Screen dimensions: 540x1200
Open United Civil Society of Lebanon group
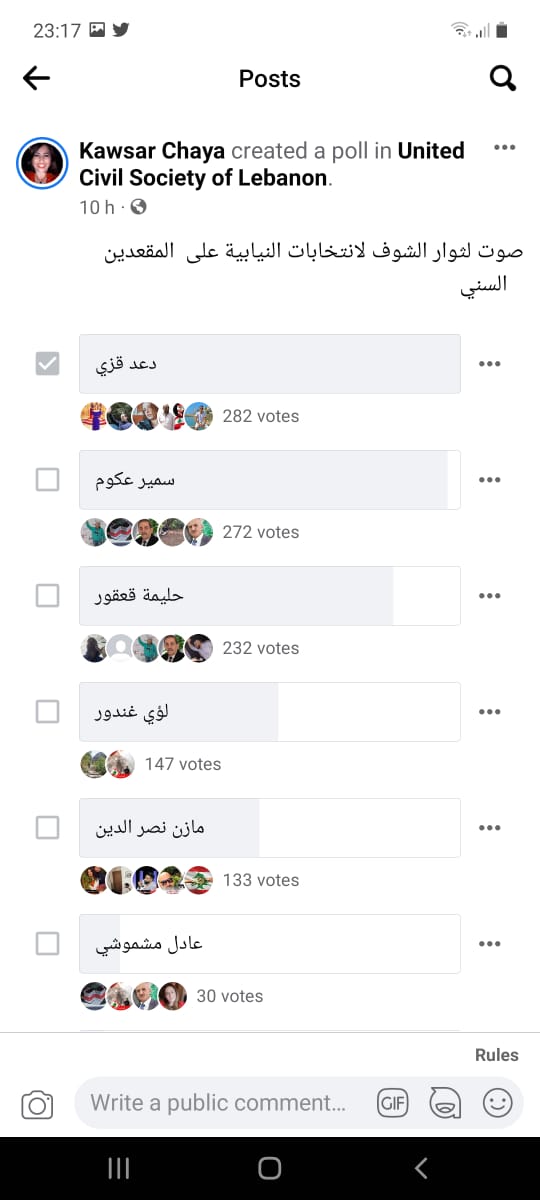click(x=271, y=164)
